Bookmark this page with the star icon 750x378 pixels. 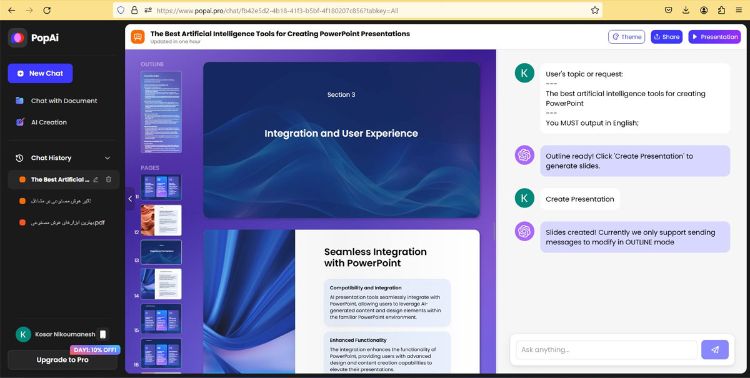tap(595, 10)
